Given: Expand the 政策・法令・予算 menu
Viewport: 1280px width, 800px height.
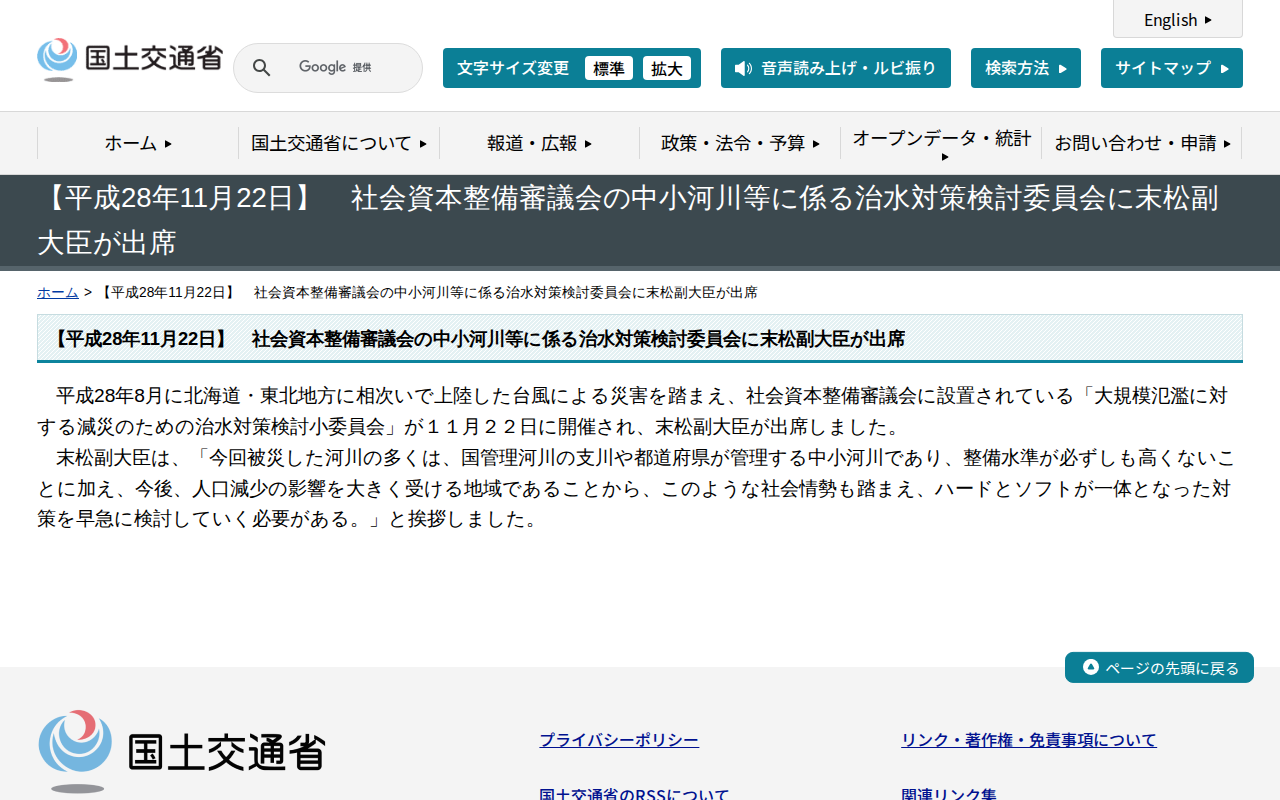Looking at the screenshot, I should [741, 143].
